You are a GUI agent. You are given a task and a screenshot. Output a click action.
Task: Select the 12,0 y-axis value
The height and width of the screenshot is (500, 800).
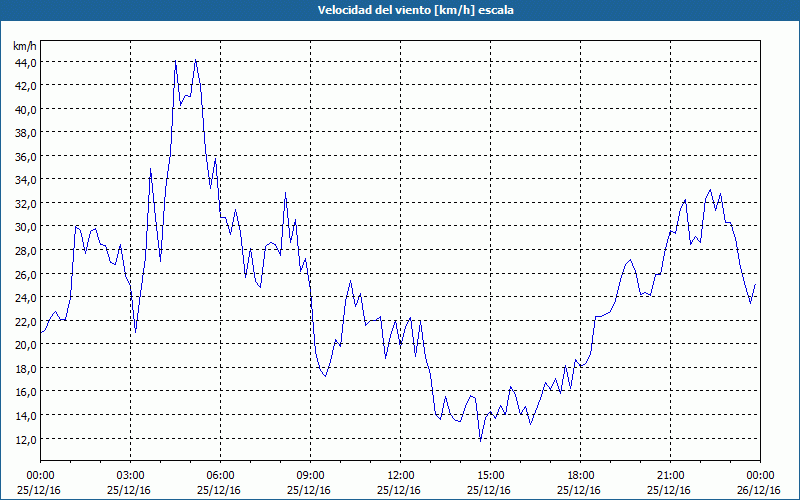click(26, 439)
